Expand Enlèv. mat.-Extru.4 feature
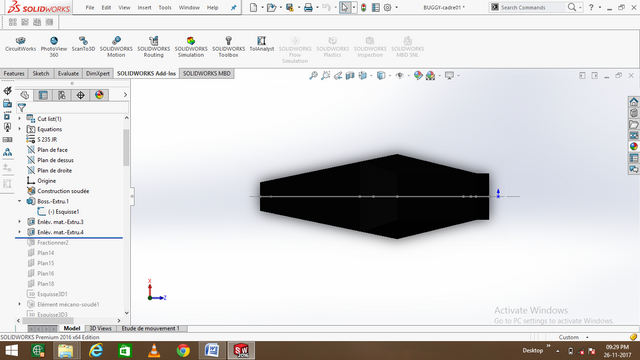Screen dimensions: 640x360 [x=19, y=232]
